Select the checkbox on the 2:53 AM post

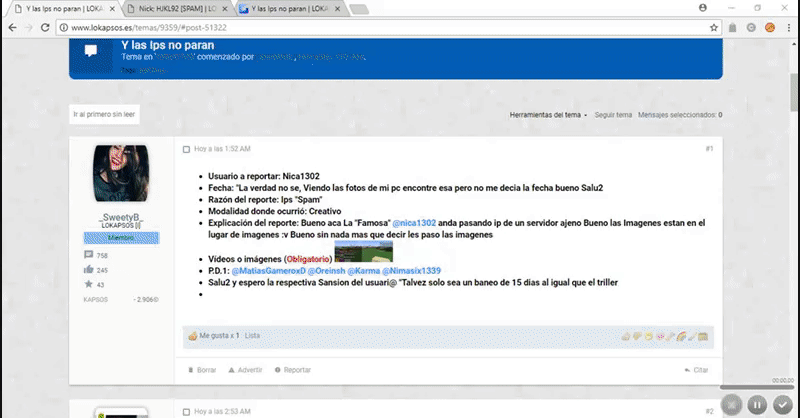click(x=186, y=411)
